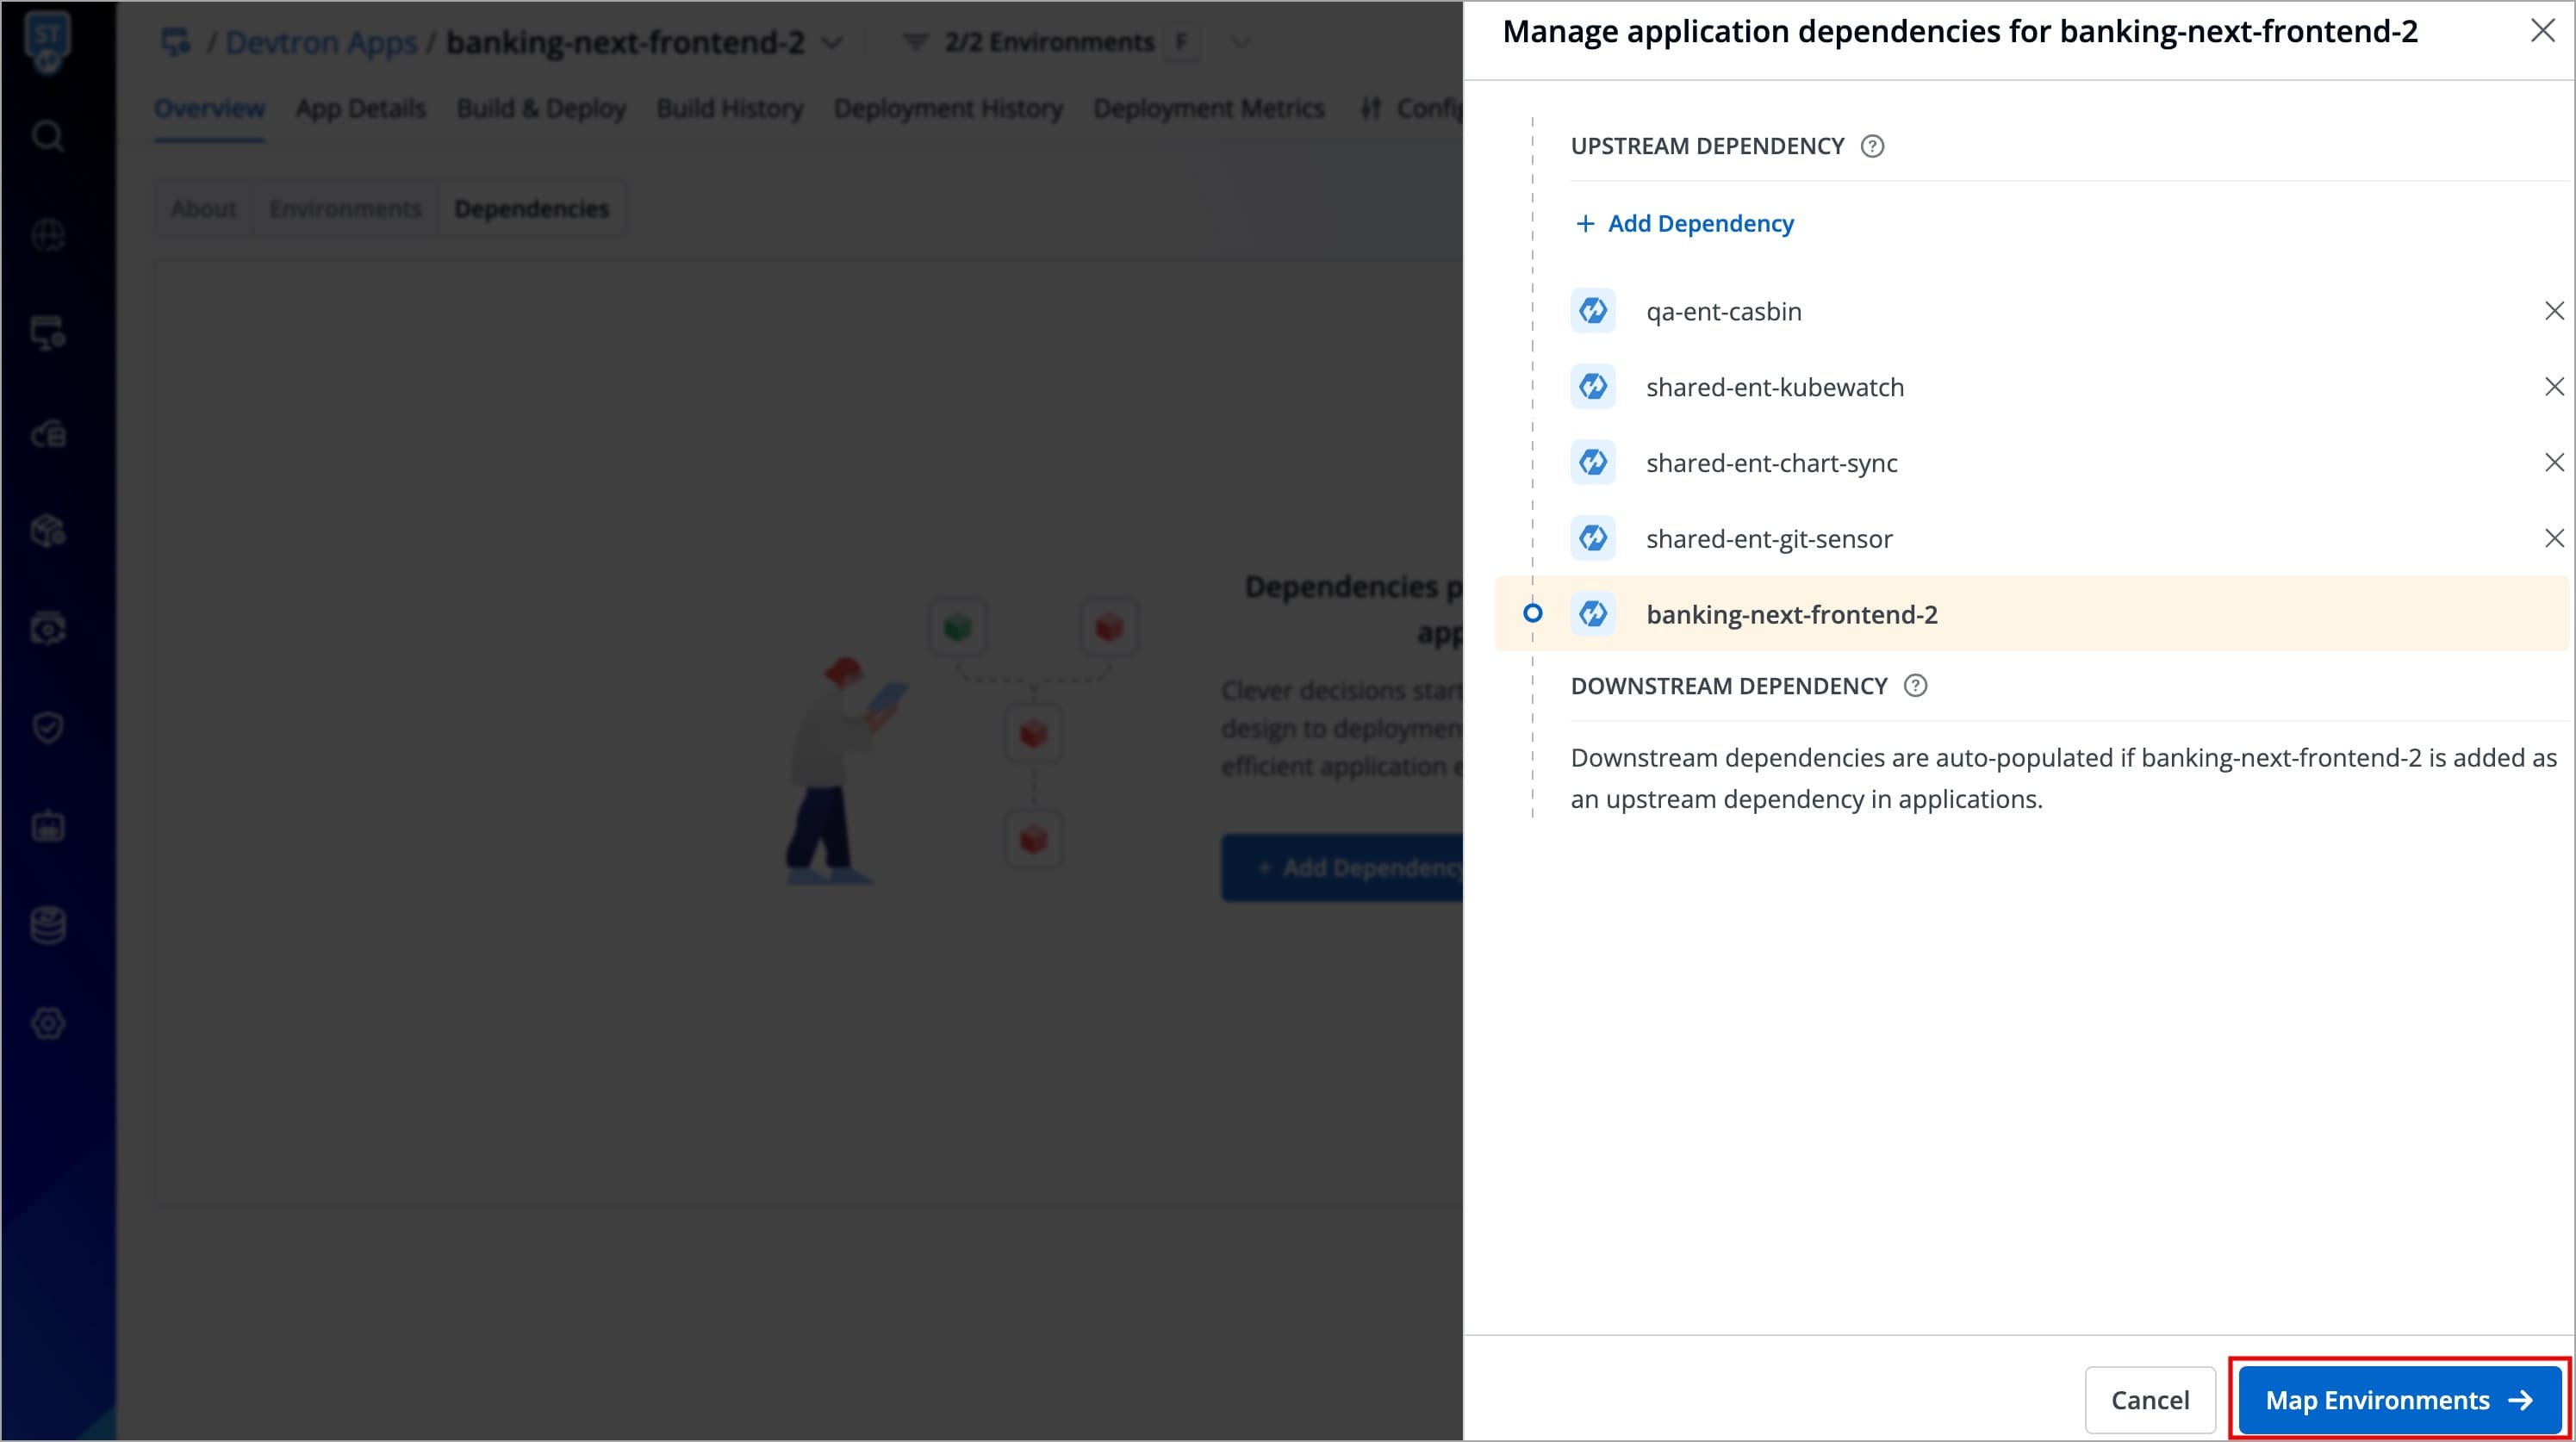Open 2/2 Environments filter dropdown chevron
This screenshot has height=1442, width=2576.
(x=1240, y=43)
